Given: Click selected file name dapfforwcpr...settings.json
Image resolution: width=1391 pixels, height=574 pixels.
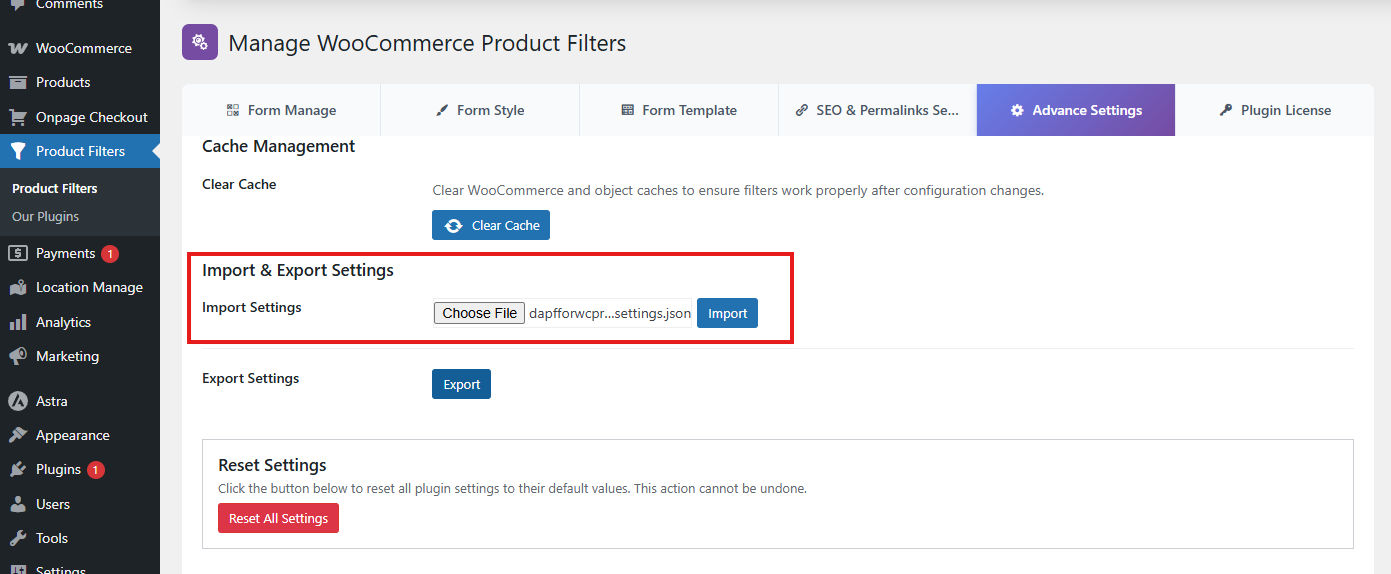Looking at the screenshot, I should coord(610,313).
